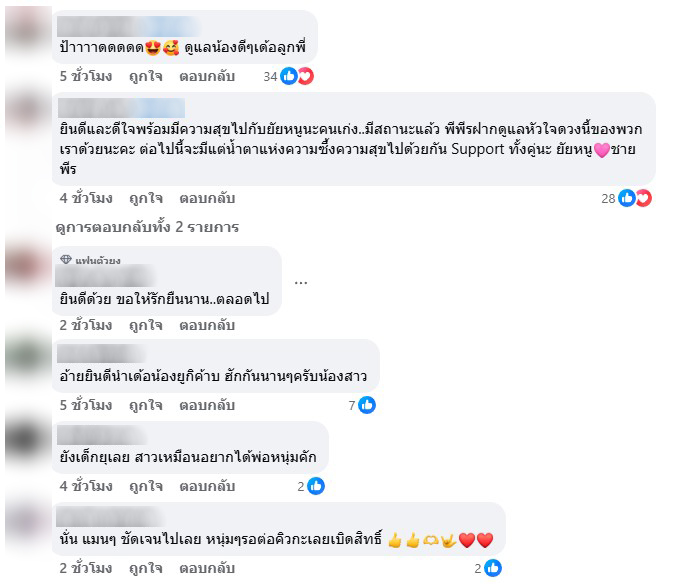Click ตอบกลับ under the ป้าาาดดดดด comment
The height and width of the screenshot is (584, 692).
[x=207, y=76]
